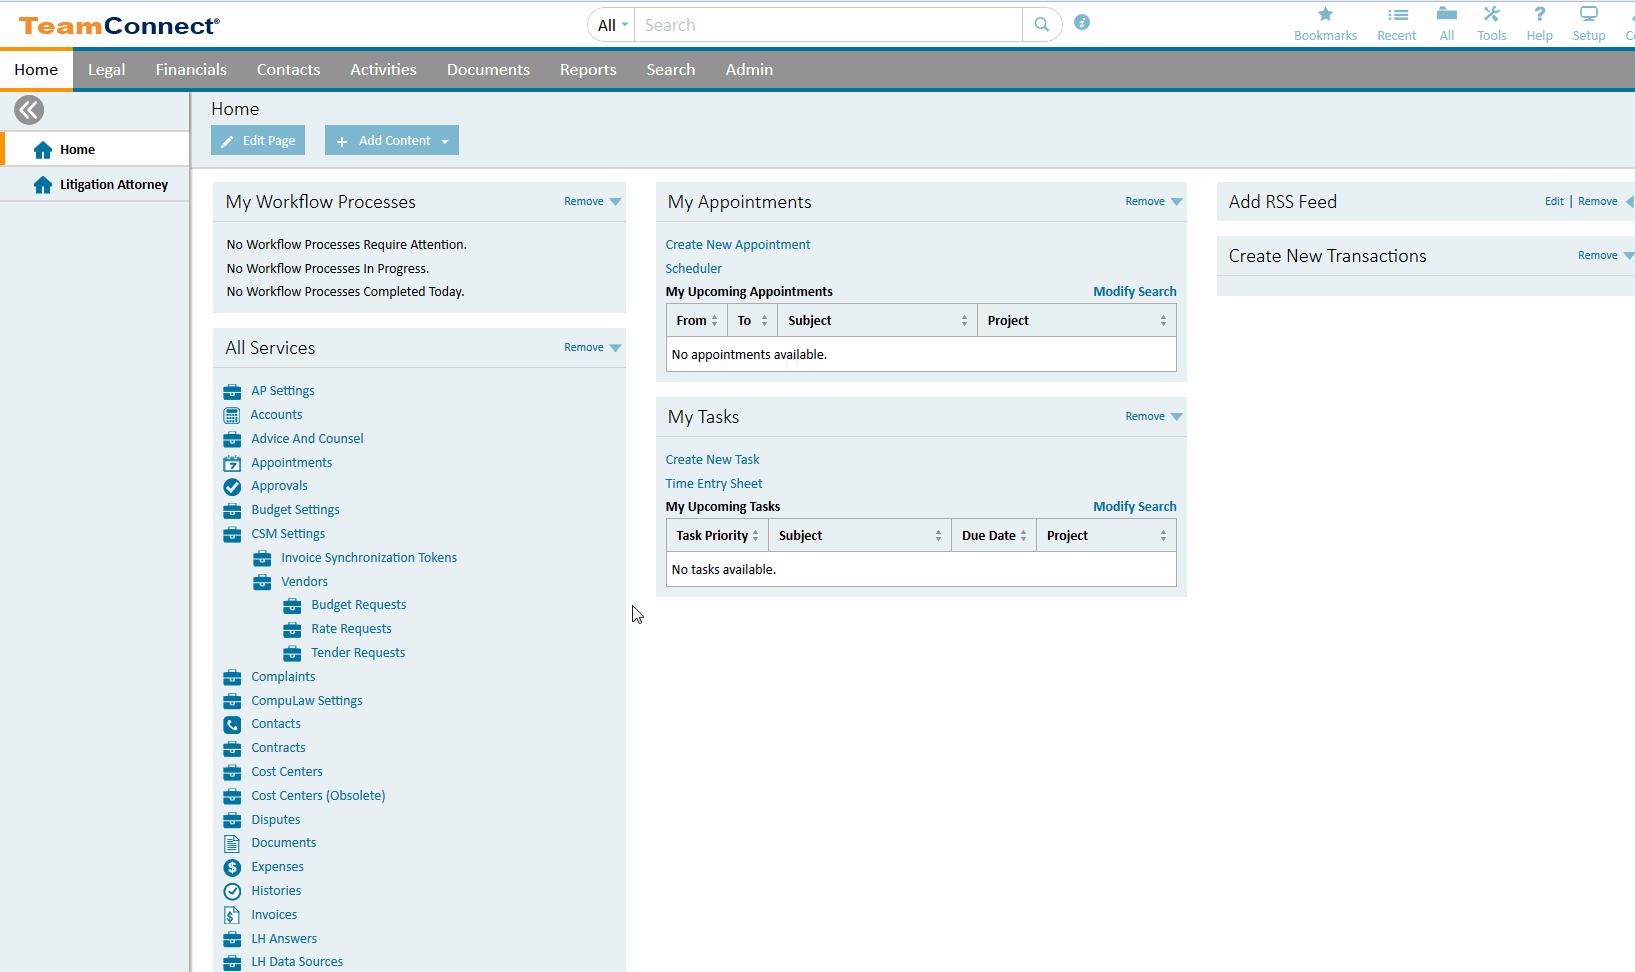The height and width of the screenshot is (972, 1635).
Task: Open the Bookmarks star icon
Action: point(1325,14)
